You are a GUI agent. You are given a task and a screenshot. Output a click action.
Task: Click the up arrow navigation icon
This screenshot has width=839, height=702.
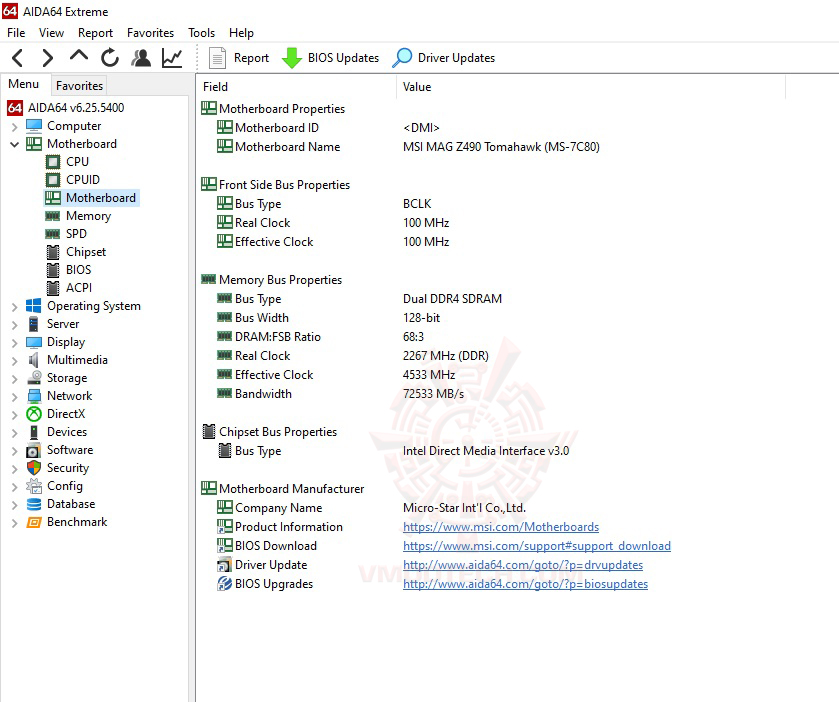(78, 57)
